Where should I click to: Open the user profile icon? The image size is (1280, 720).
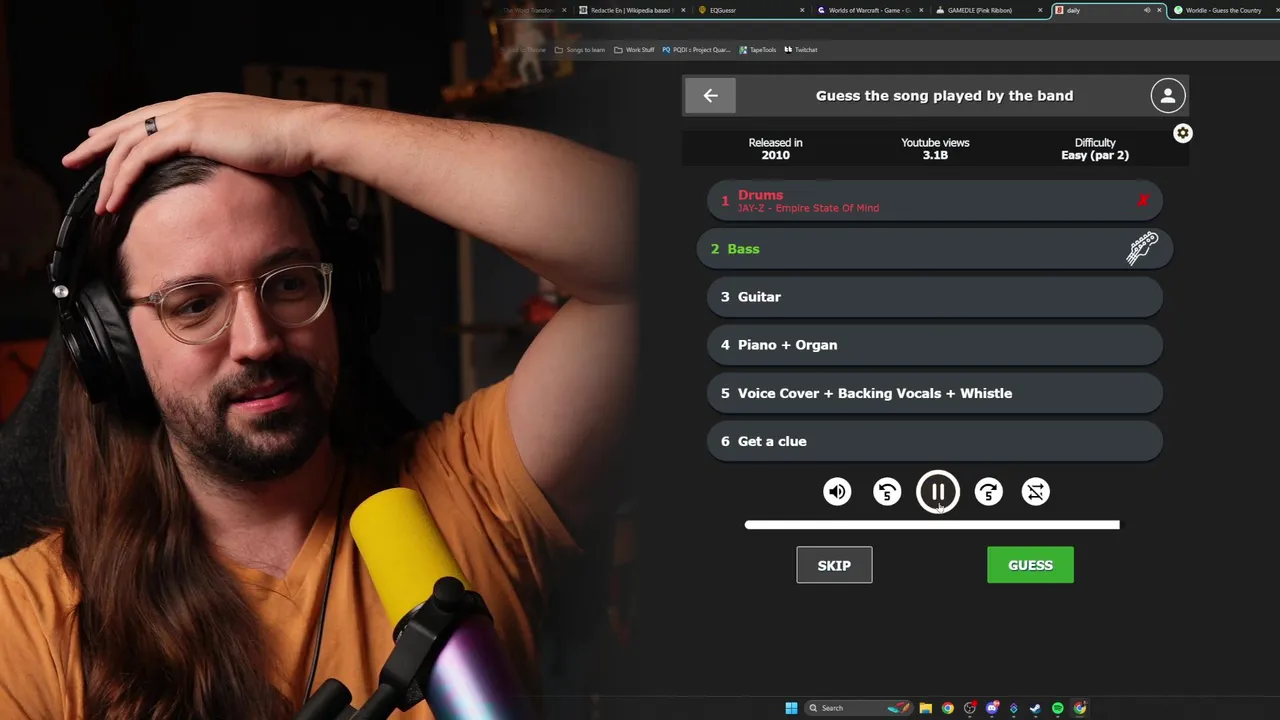[x=1167, y=96]
